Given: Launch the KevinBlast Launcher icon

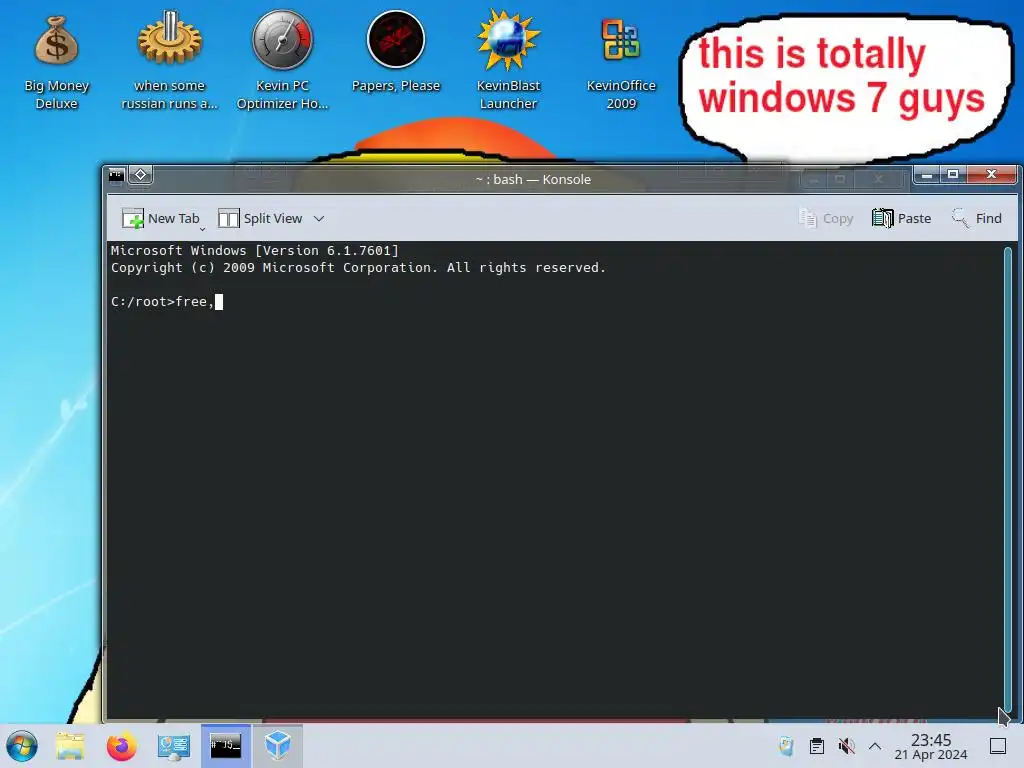Looking at the screenshot, I should coord(508,60).
